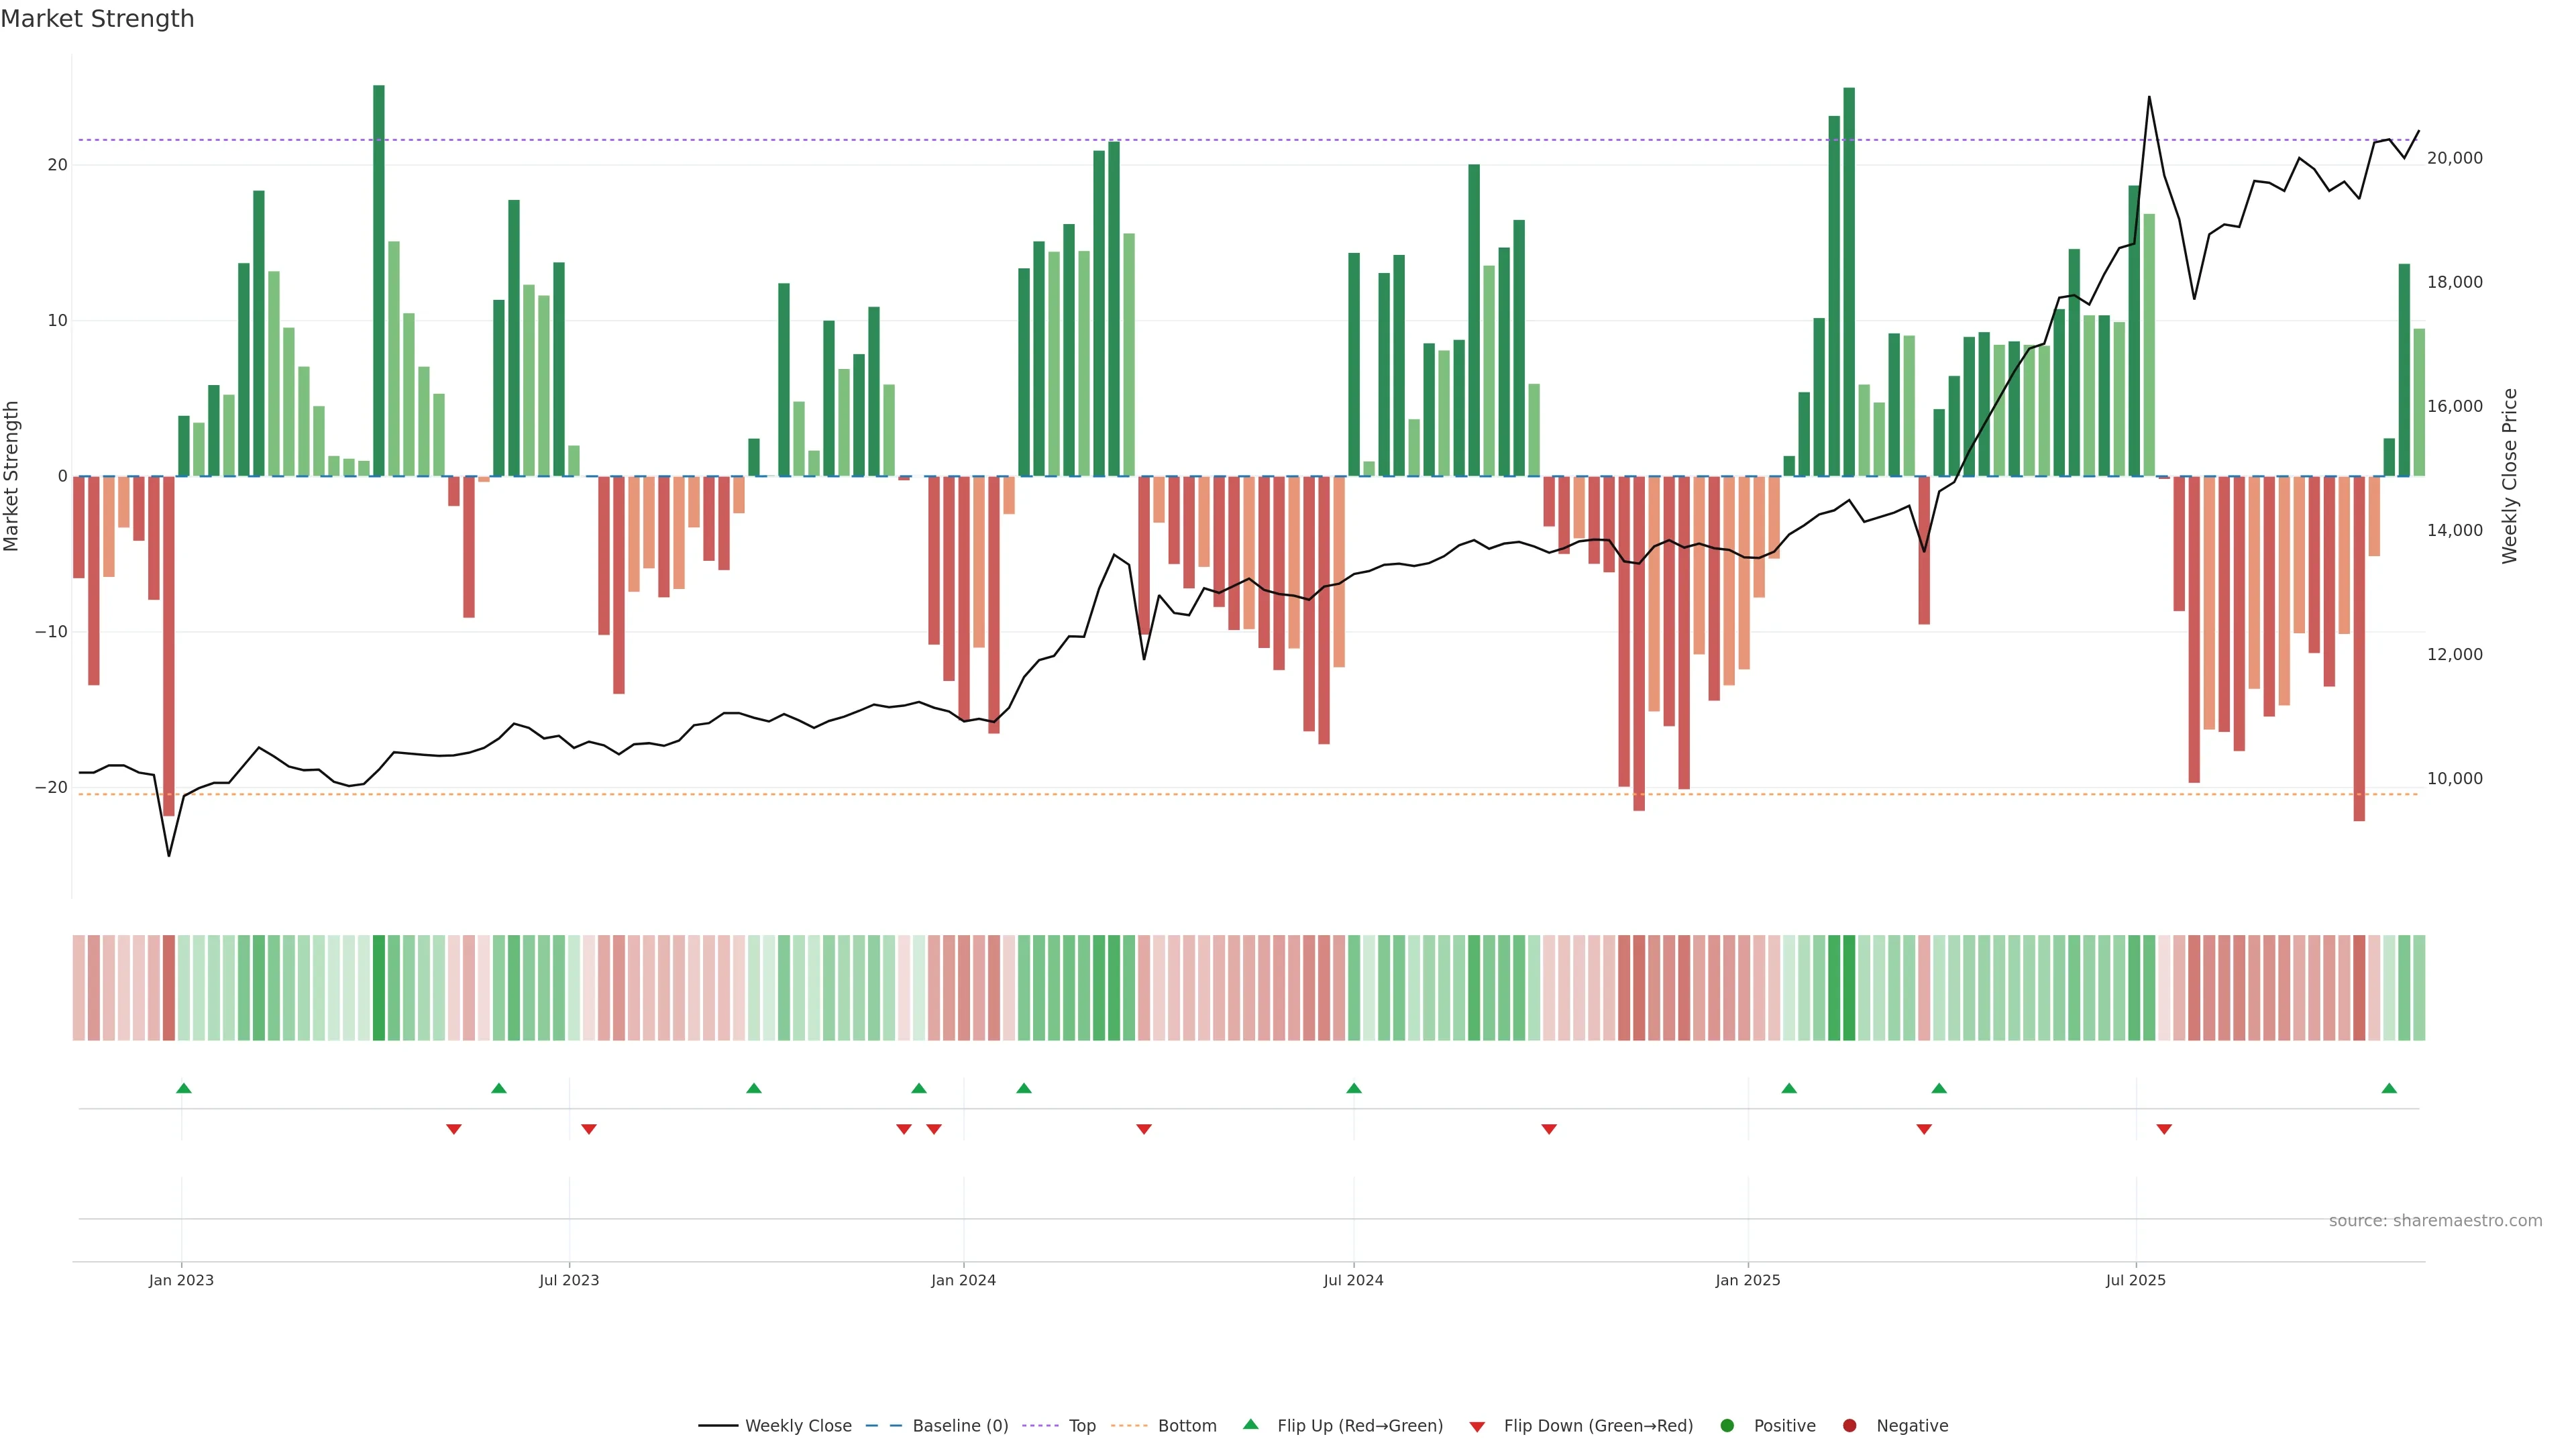The height and width of the screenshot is (1449, 2576).
Task: Click the 20,000 right price-axis label
Action: (2454, 158)
